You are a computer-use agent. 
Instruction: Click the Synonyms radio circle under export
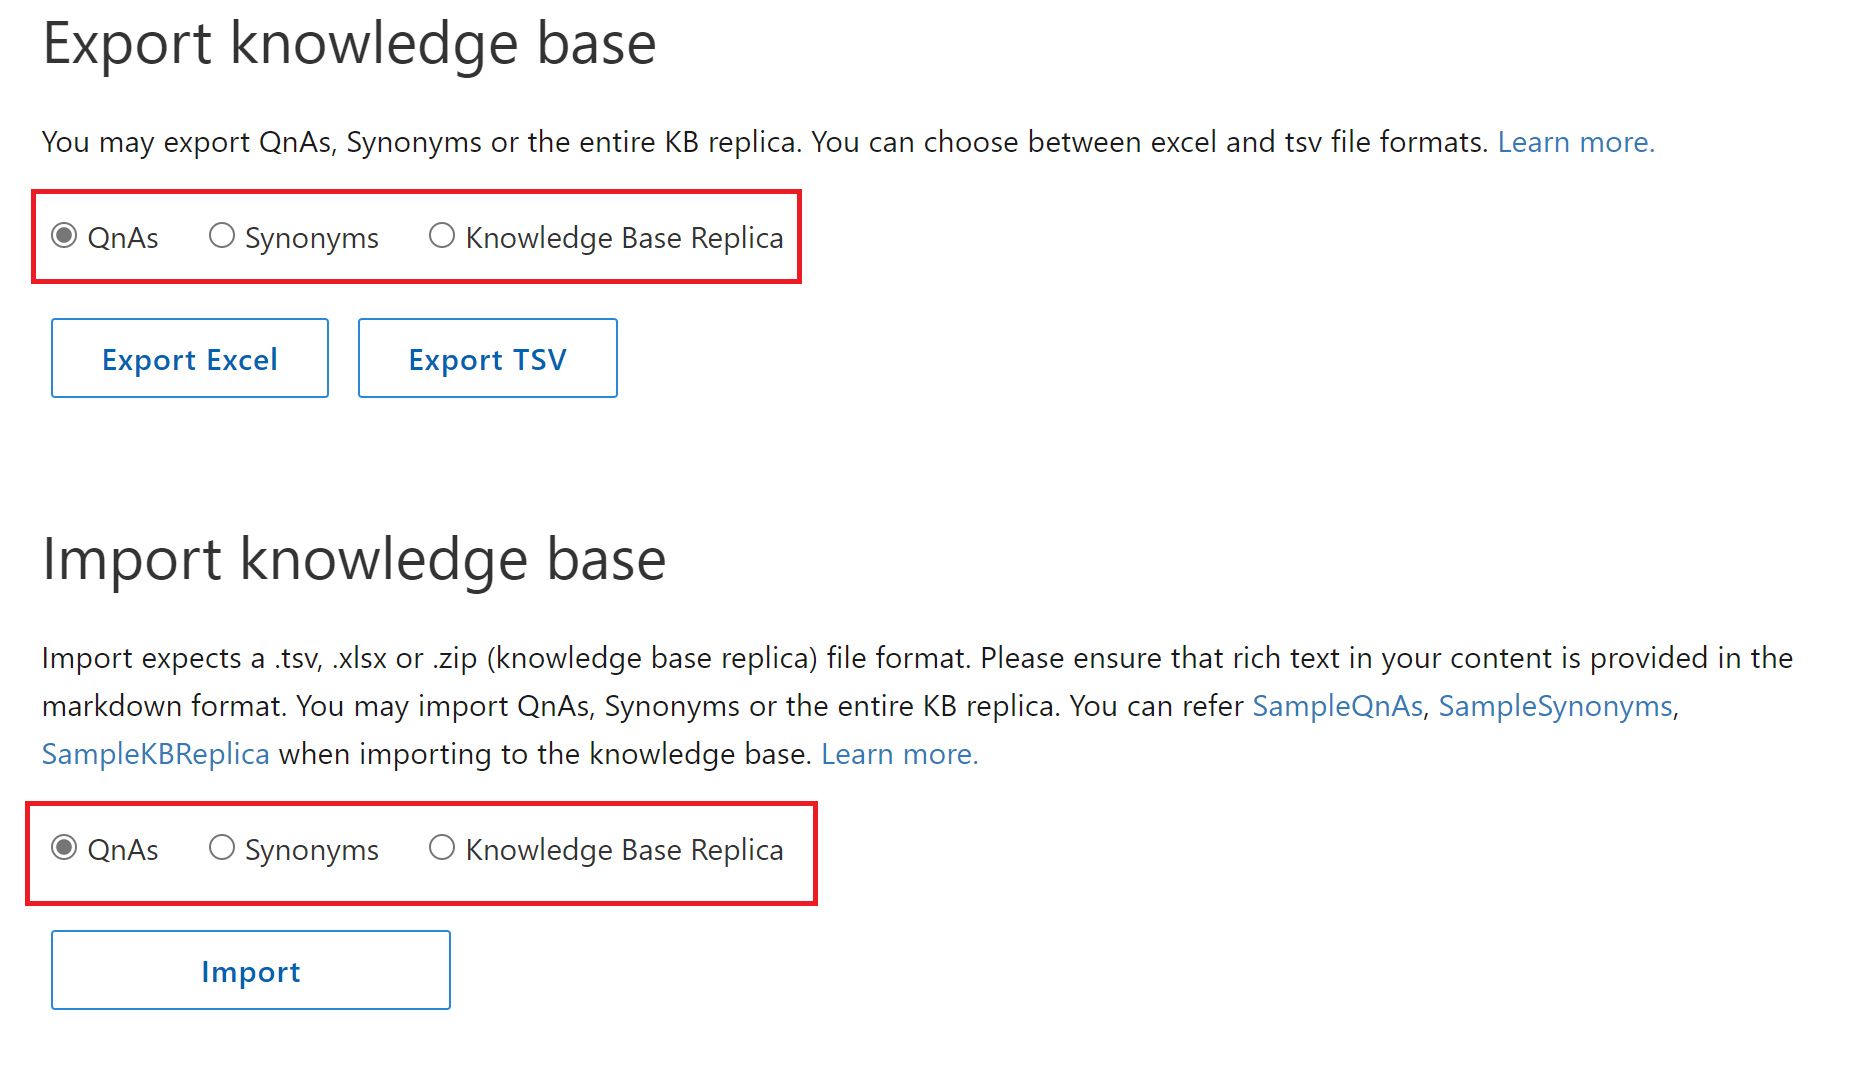tap(222, 237)
